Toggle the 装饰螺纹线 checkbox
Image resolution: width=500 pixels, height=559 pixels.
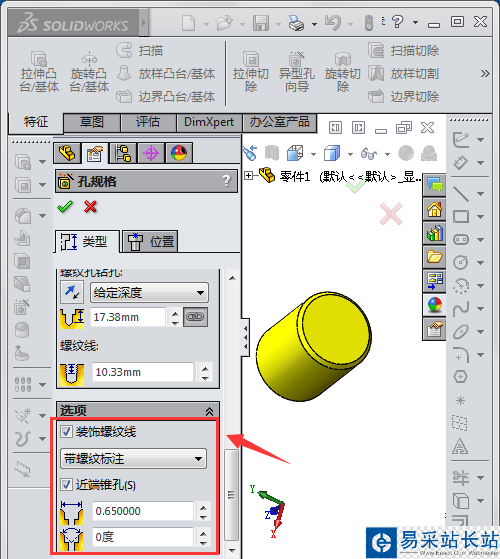click(x=66, y=432)
